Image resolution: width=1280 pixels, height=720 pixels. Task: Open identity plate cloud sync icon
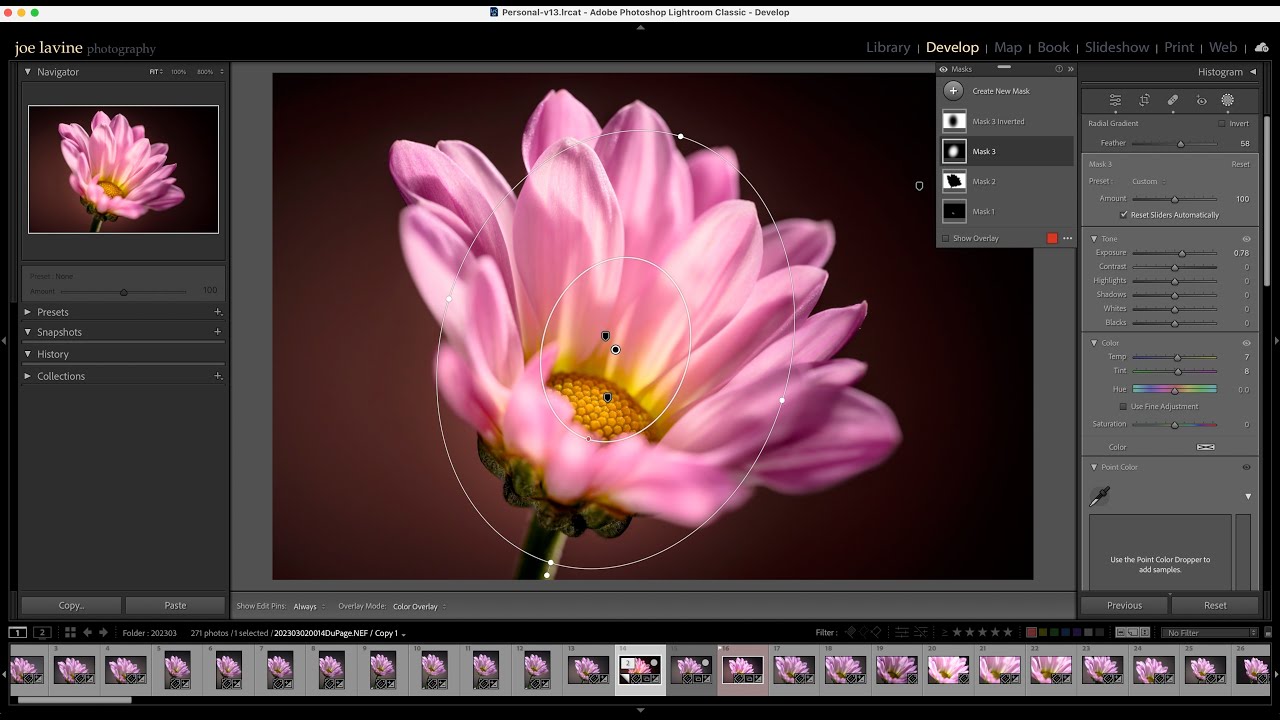[1261, 48]
